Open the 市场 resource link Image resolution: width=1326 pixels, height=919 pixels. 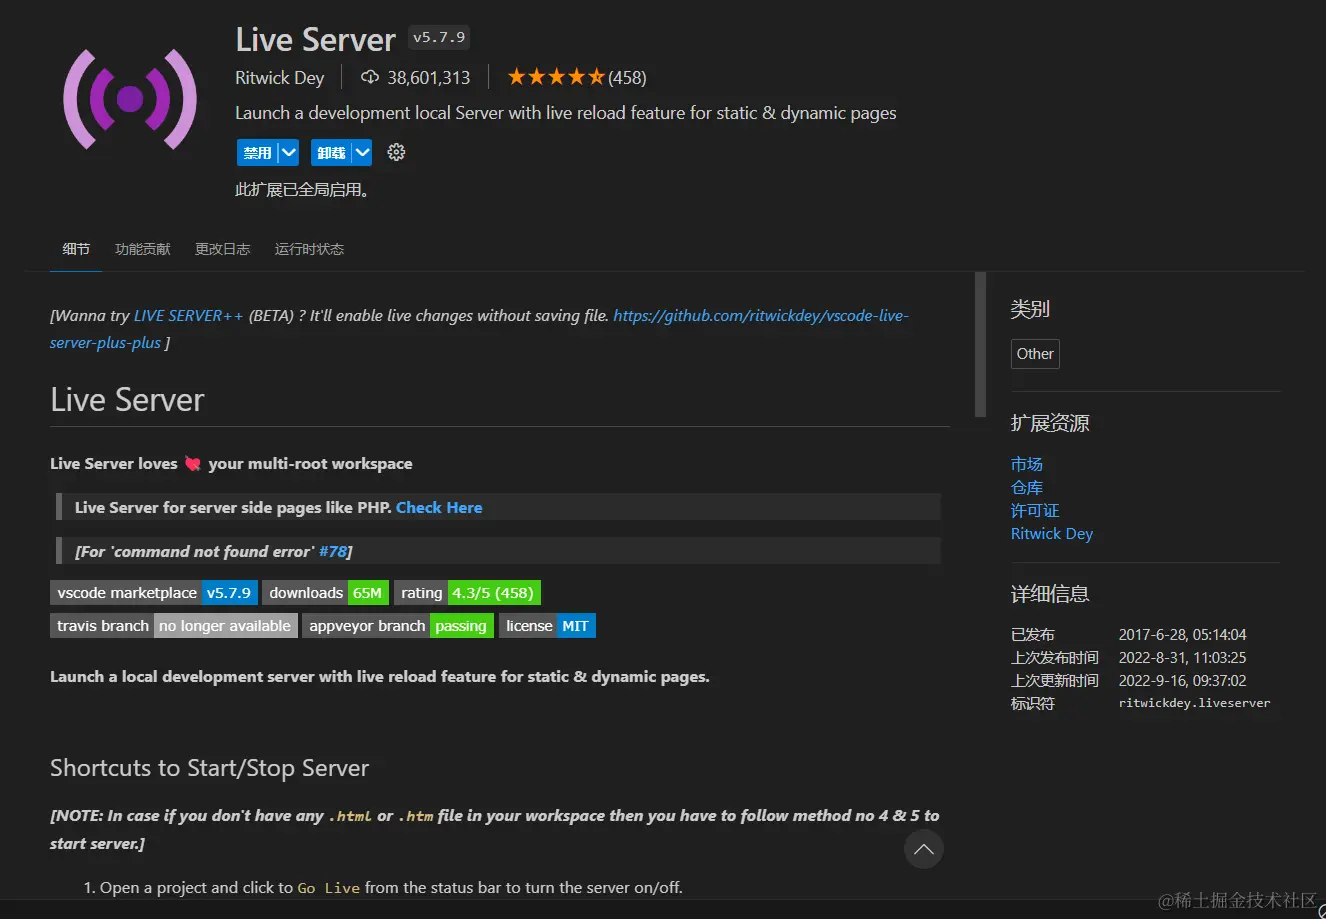pos(1027,464)
